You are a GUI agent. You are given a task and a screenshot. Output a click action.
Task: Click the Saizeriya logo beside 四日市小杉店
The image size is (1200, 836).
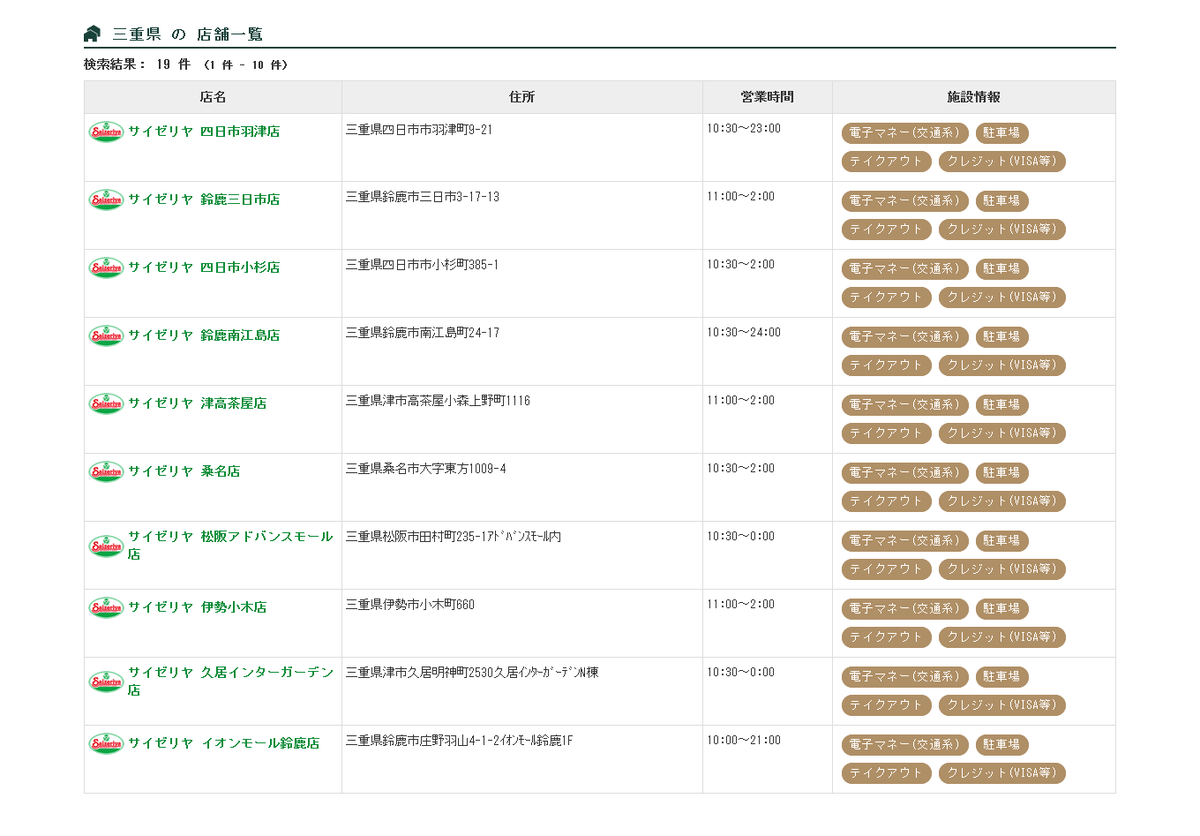[x=106, y=267]
